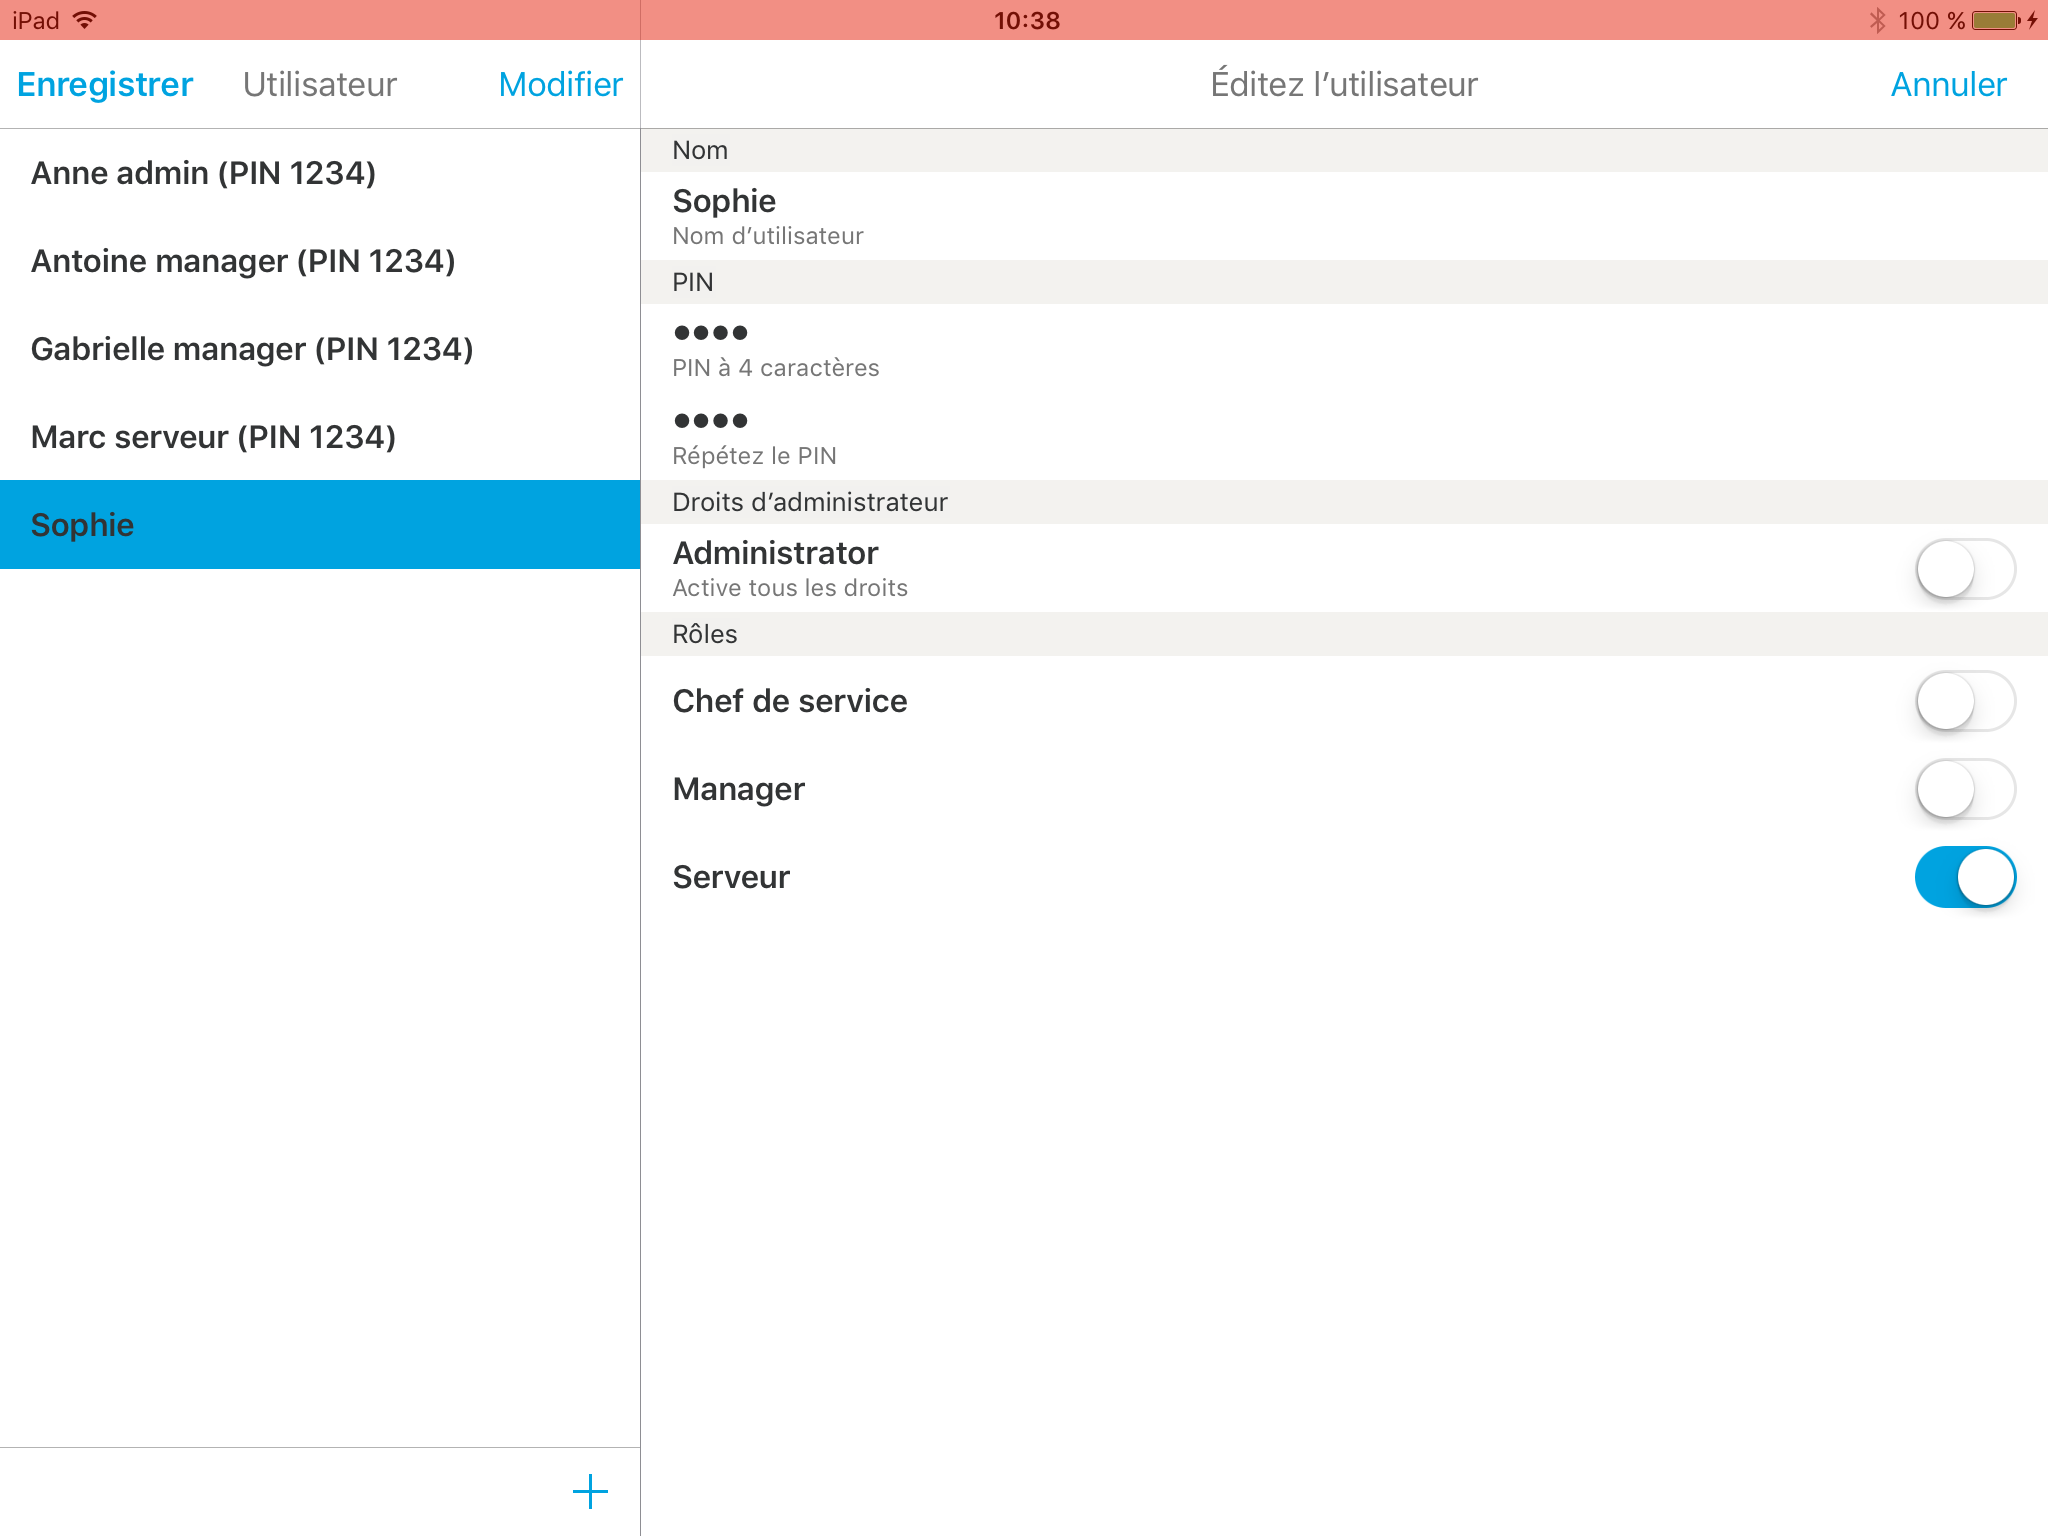The image size is (2048, 1536).
Task: Tap the 10:38 clock in status bar
Action: (1027, 20)
